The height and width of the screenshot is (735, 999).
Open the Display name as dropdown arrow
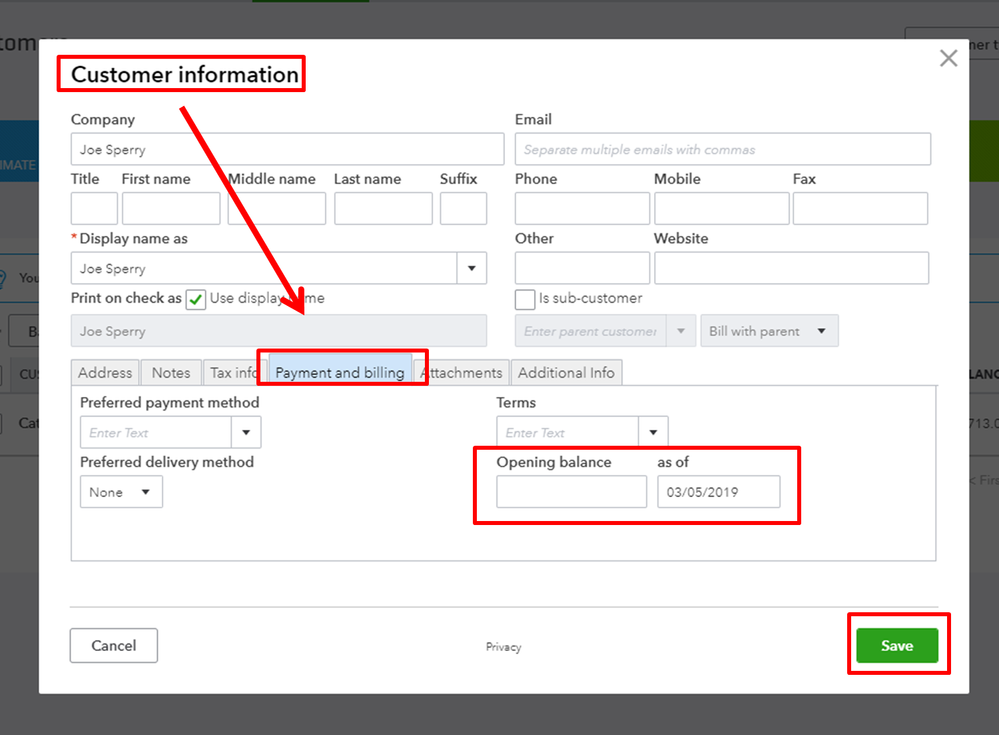click(x=471, y=268)
